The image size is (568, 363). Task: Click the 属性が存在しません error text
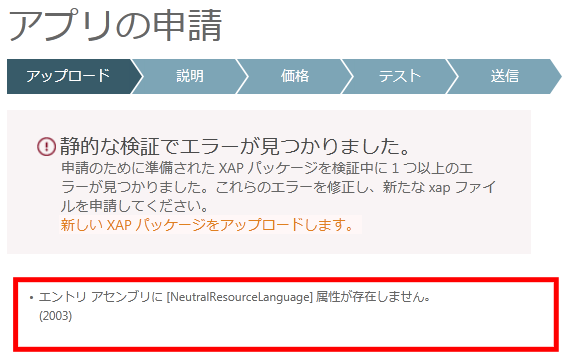pyautogui.click(x=373, y=297)
